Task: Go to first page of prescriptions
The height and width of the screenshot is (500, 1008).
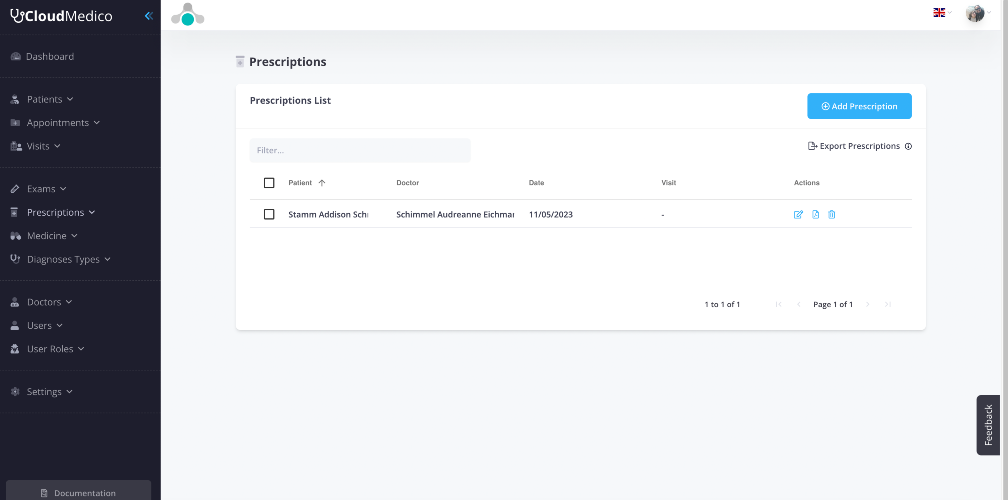Action: click(778, 305)
